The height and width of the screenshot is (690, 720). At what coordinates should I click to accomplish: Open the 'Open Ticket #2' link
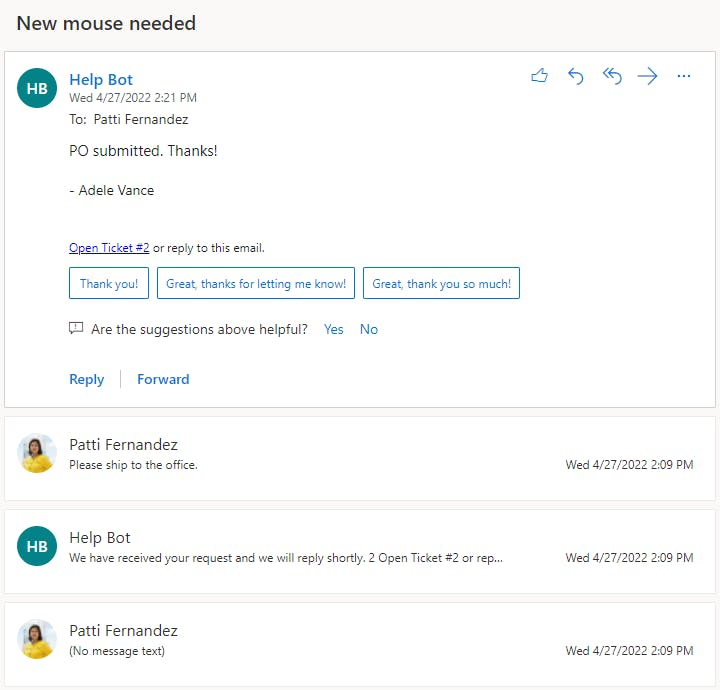109,248
